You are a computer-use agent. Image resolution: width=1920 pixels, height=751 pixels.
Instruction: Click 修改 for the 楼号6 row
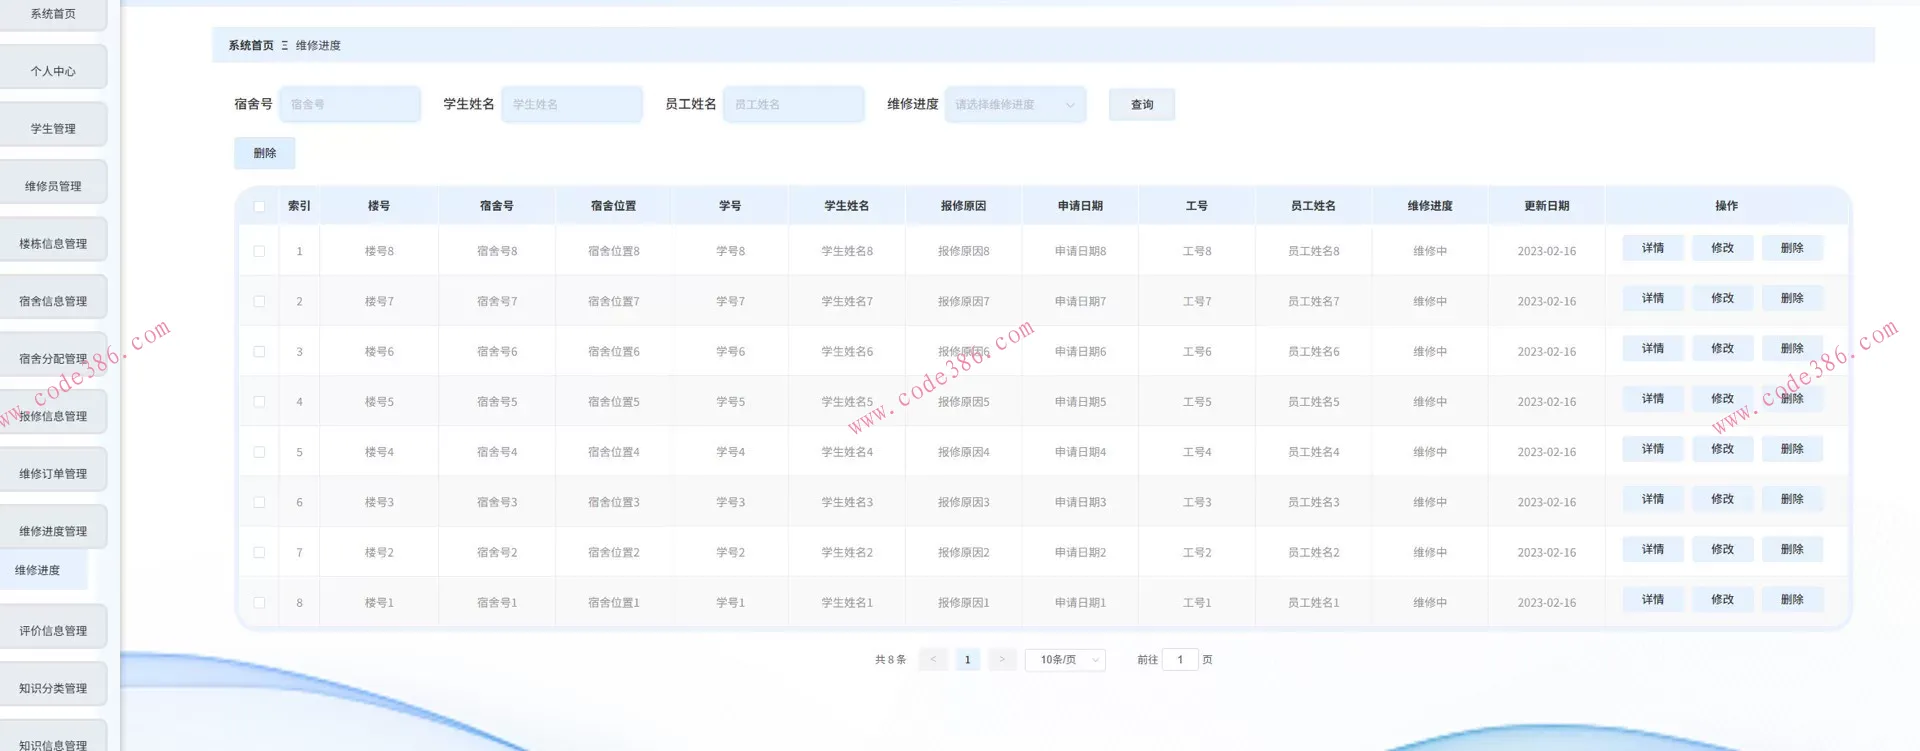tap(1722, 349)
